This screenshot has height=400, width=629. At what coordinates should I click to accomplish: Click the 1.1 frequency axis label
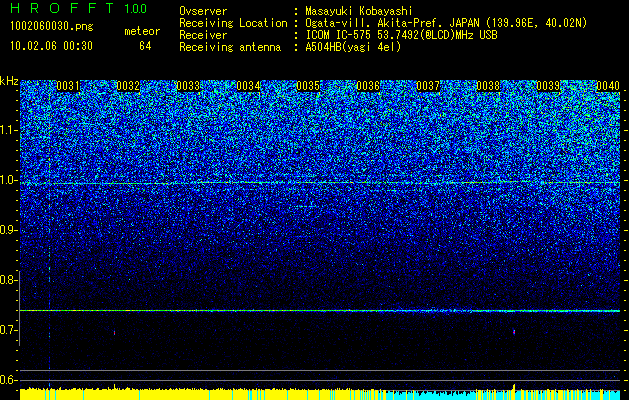click(8, 130)
